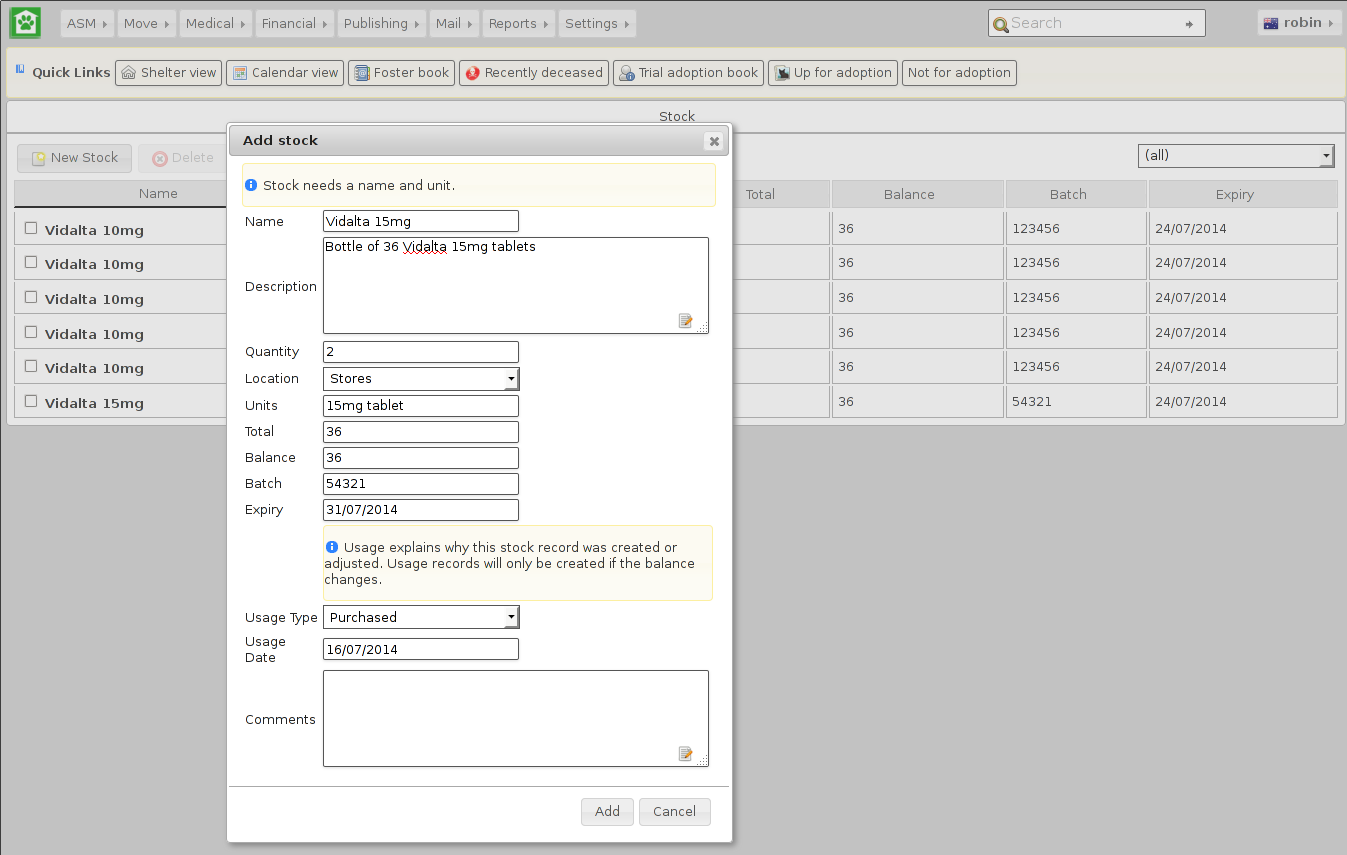Screen dimensions: 1347x855
Task: Expand the Location dropdown showing Stores
Action: tap(421, 379)
